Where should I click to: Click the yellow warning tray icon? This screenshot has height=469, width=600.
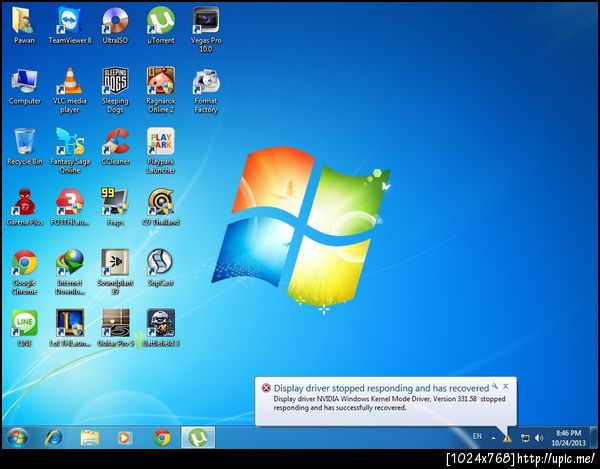pyautogui.click(x=507, y=438)
